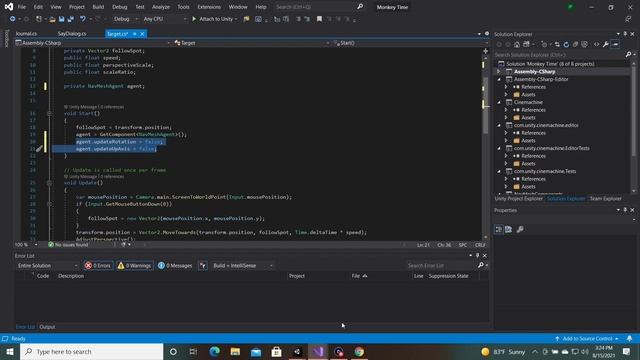Click the Collapse All icon in Solution Explorer
The image size is (640, 360).
pyautogui.click(x=575, y=44)
